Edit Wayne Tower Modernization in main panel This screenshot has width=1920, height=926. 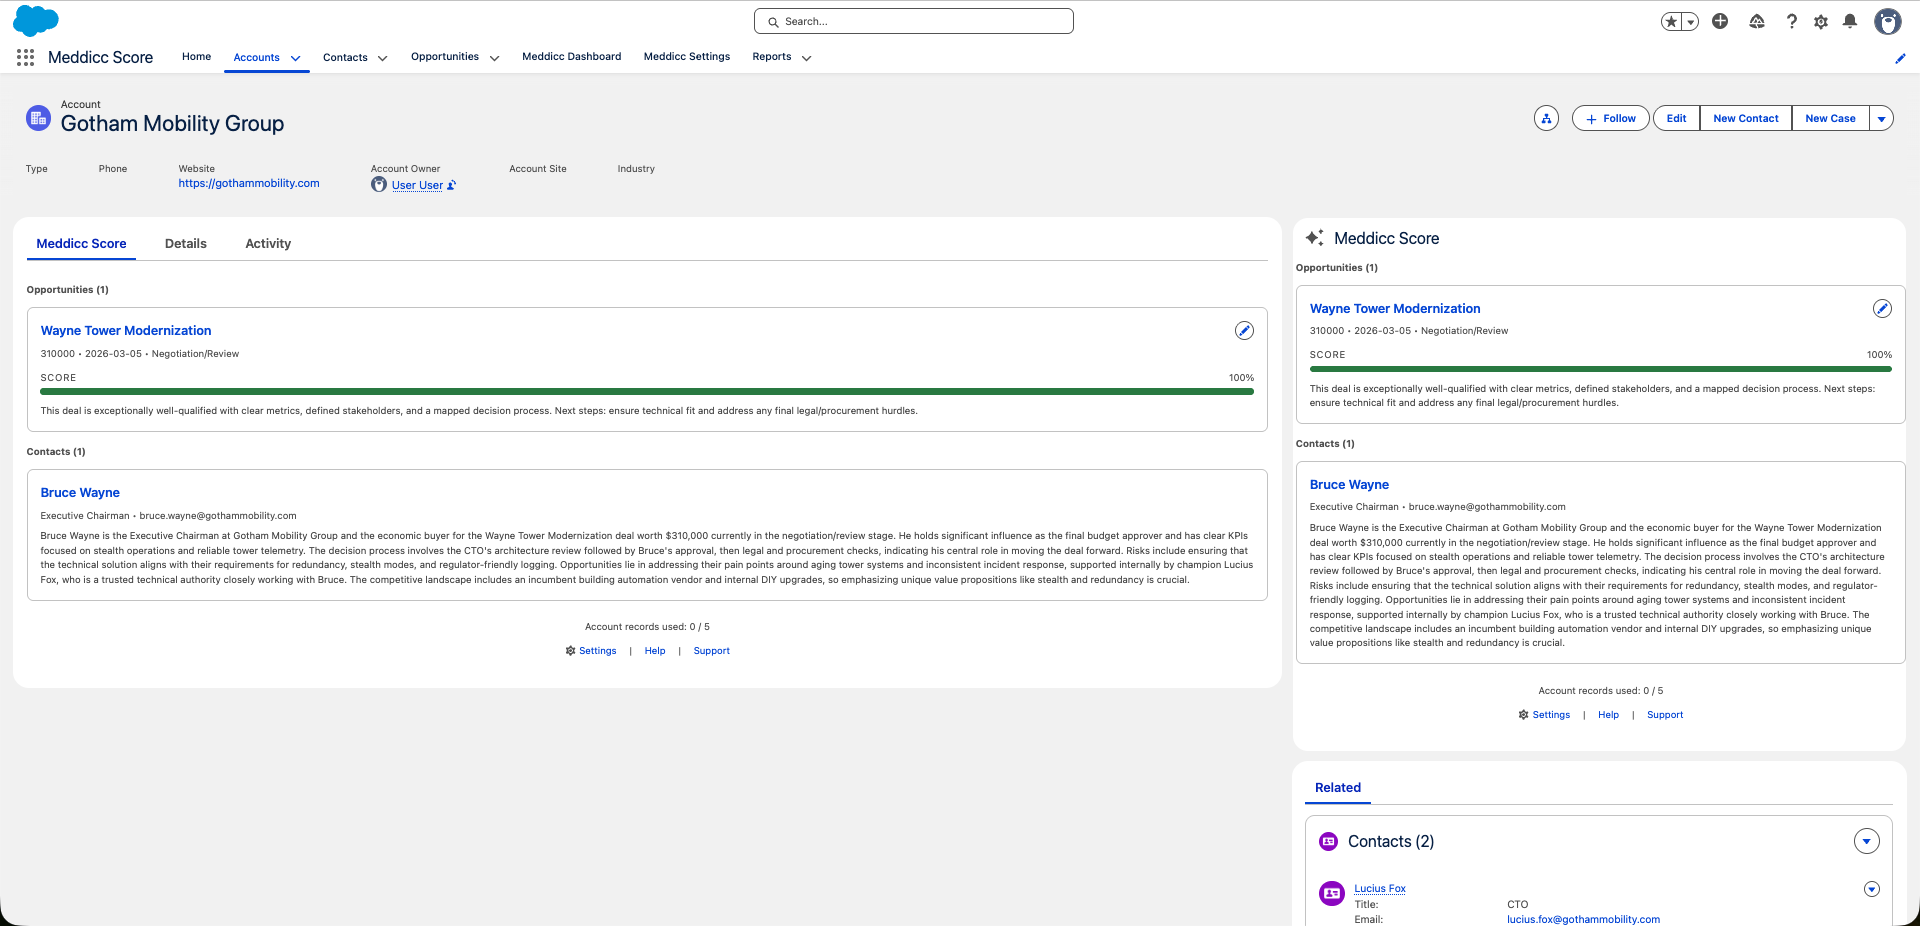[x=1244, y=331]
